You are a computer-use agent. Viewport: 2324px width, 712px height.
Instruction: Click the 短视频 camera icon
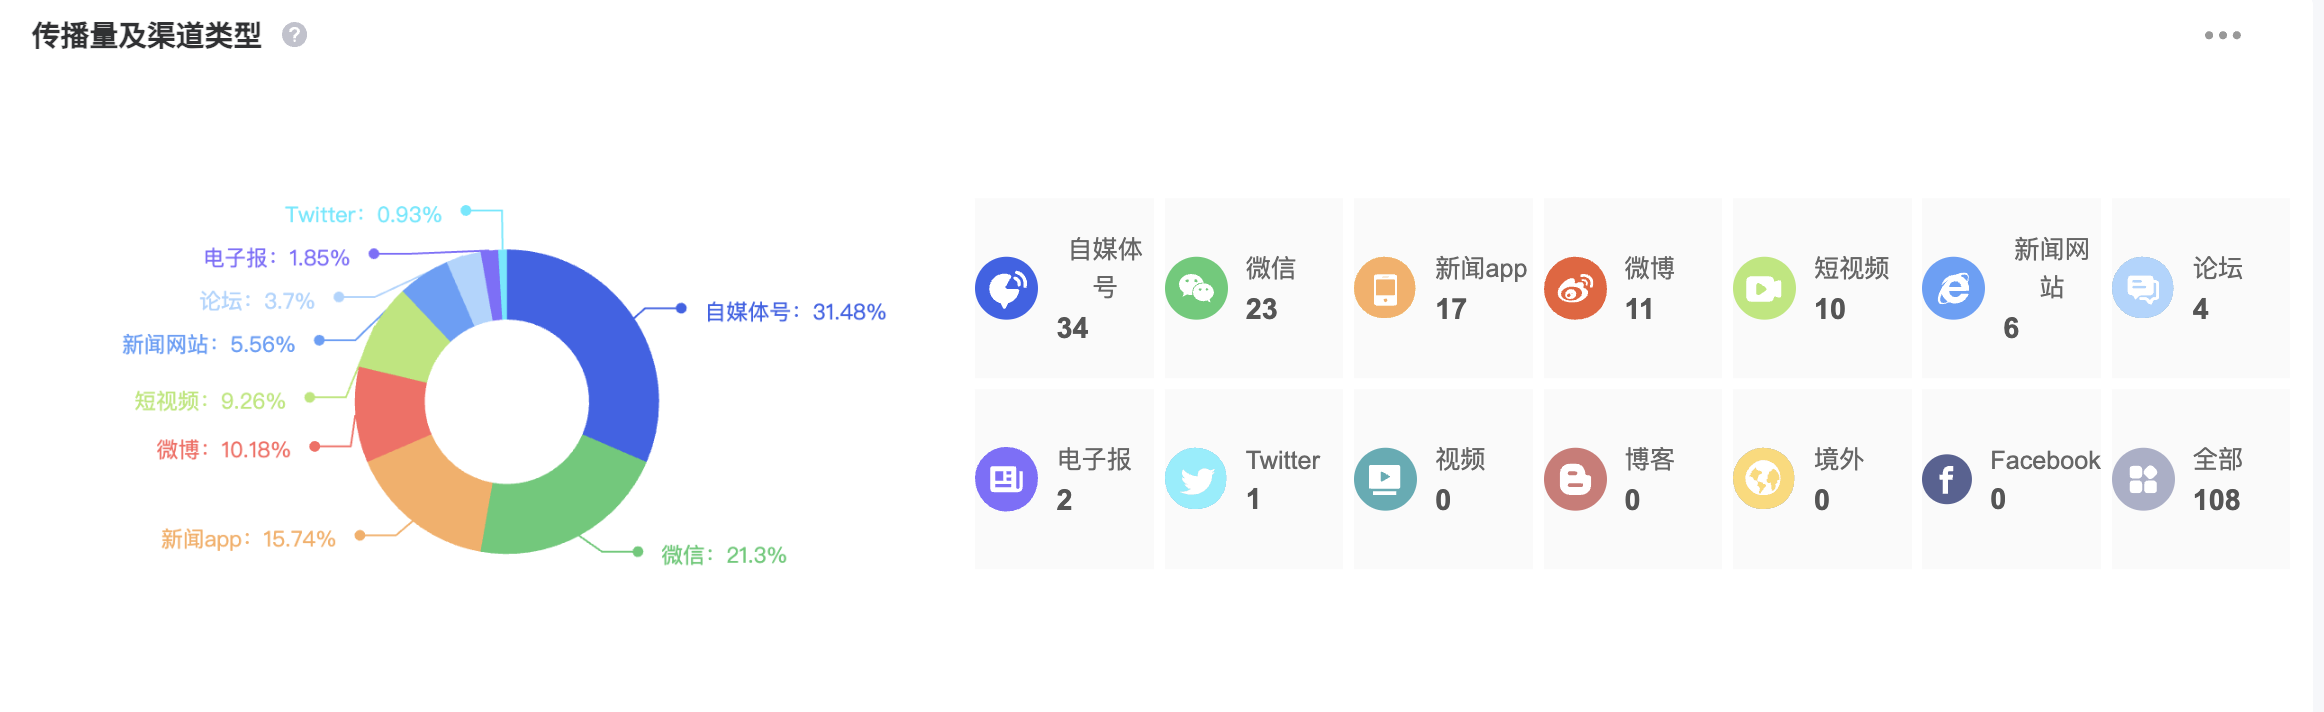coord(1764,288)
